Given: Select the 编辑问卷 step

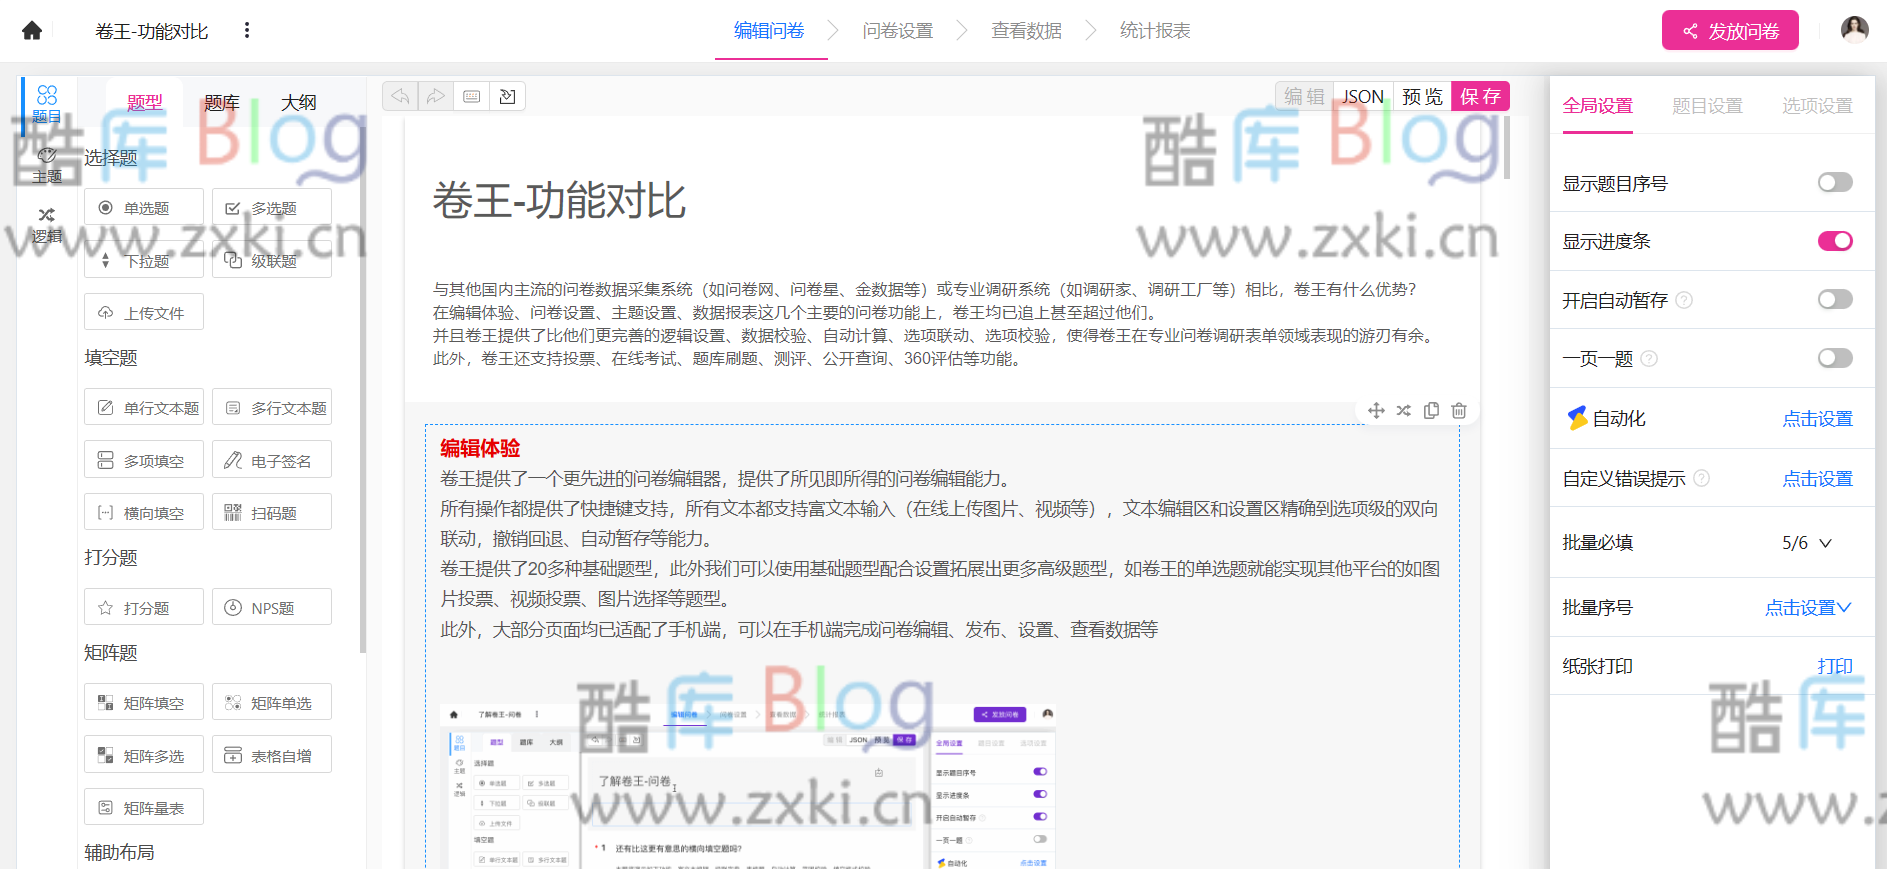Looking at the screenshot, I should 769,31.
